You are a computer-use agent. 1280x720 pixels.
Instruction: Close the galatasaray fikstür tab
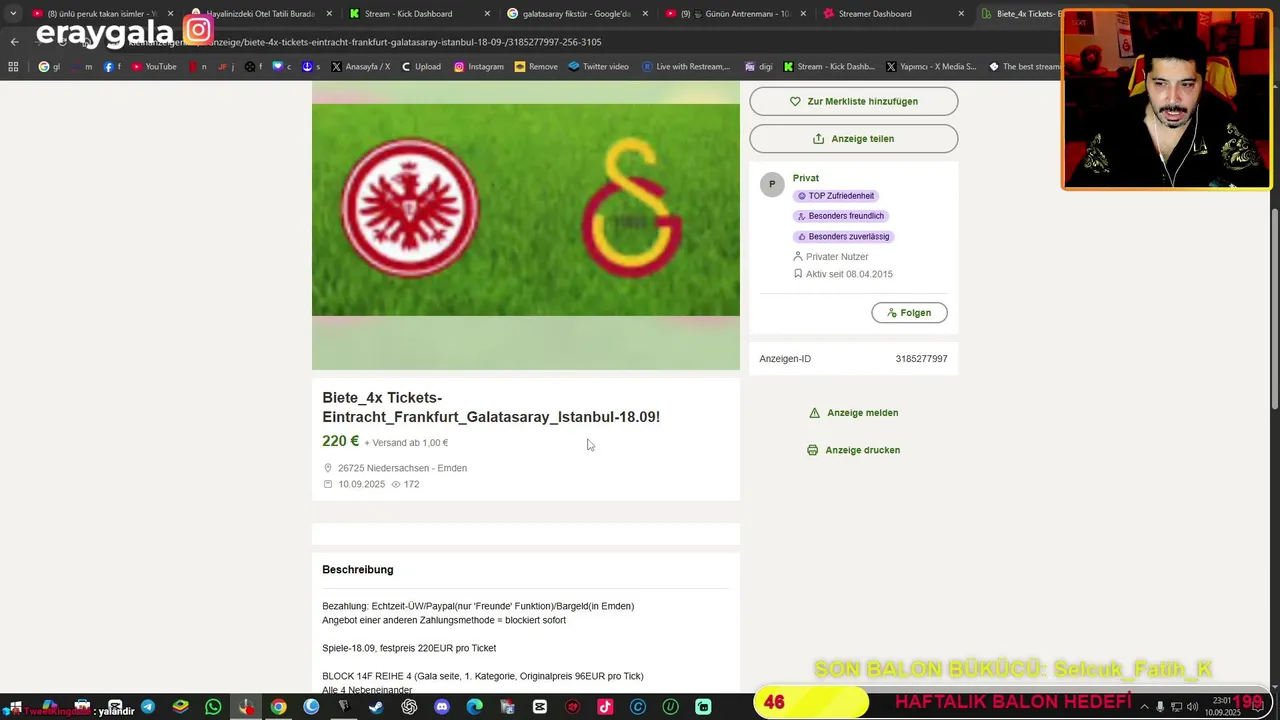[646, 14]
